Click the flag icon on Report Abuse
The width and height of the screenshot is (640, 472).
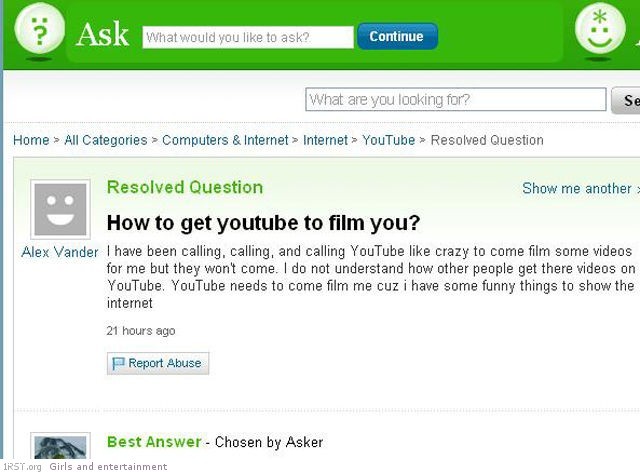pyautogui.click(x=118, y=363)
